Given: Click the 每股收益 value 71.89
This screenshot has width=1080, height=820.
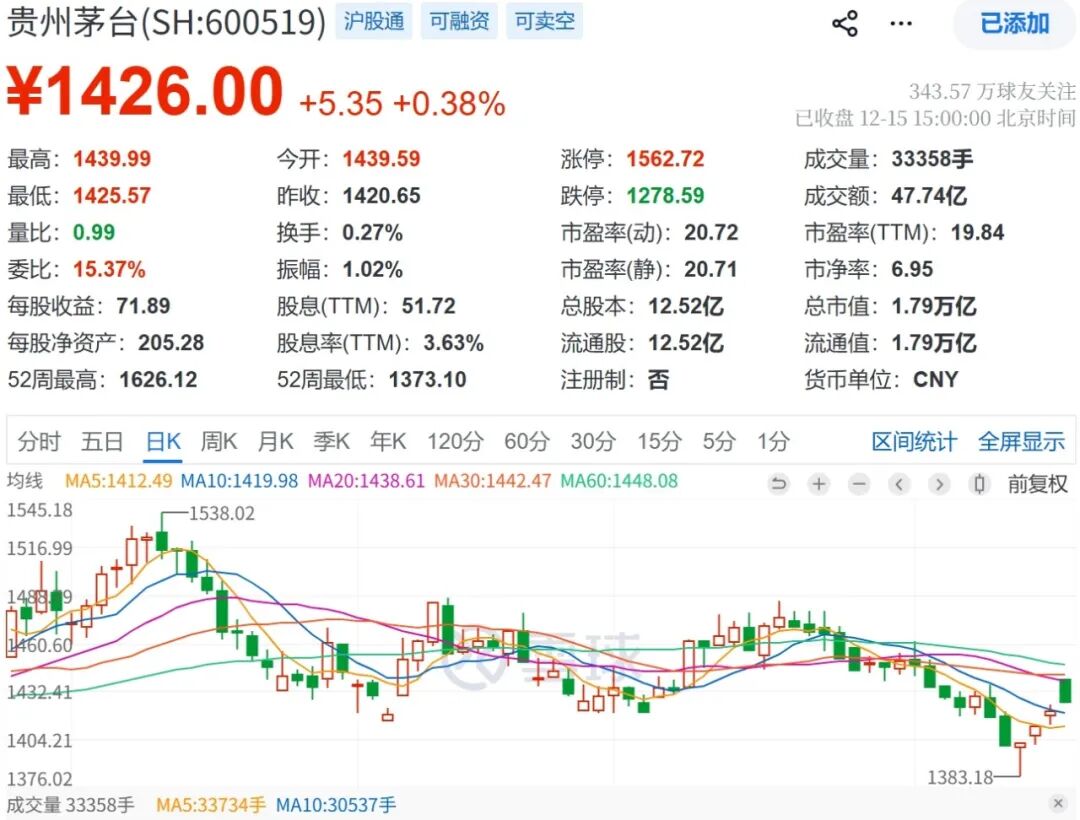Looking at the screenshot, I should tap(143, 306).
